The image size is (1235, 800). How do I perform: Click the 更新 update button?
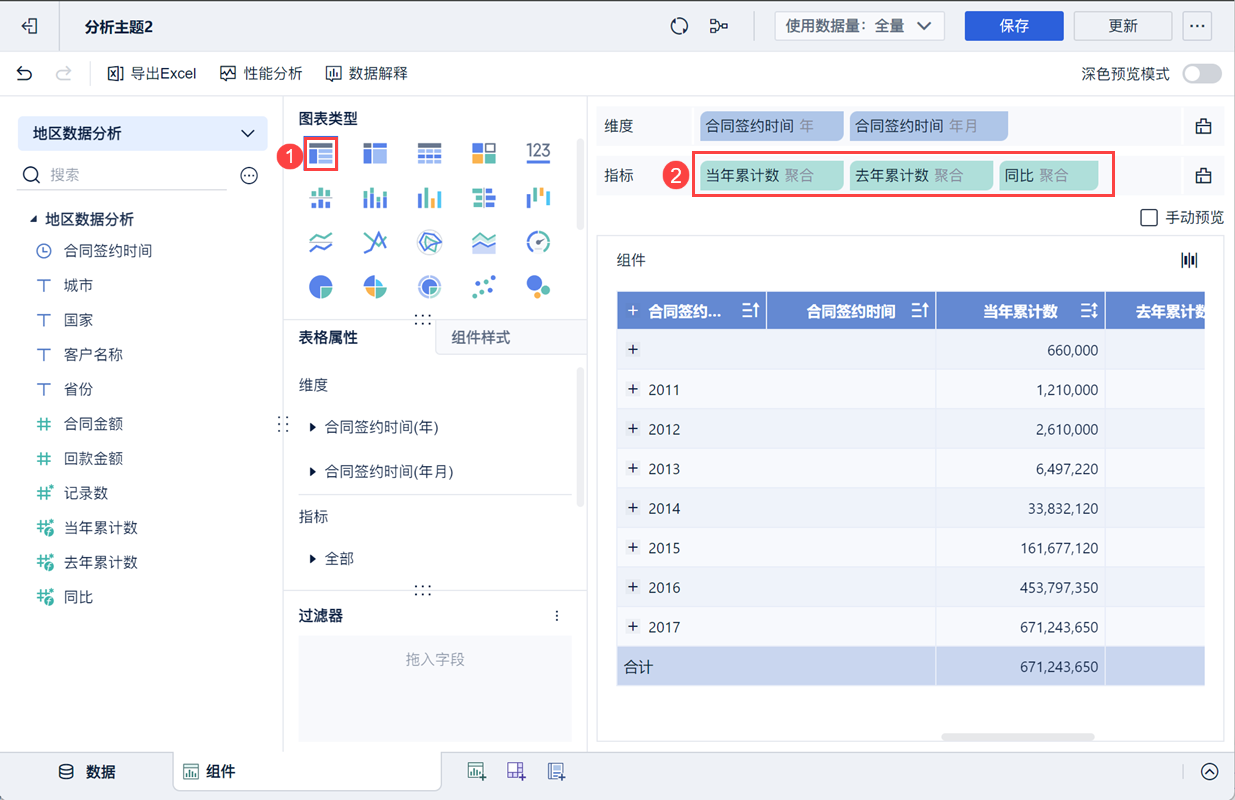click(1123, 26)
